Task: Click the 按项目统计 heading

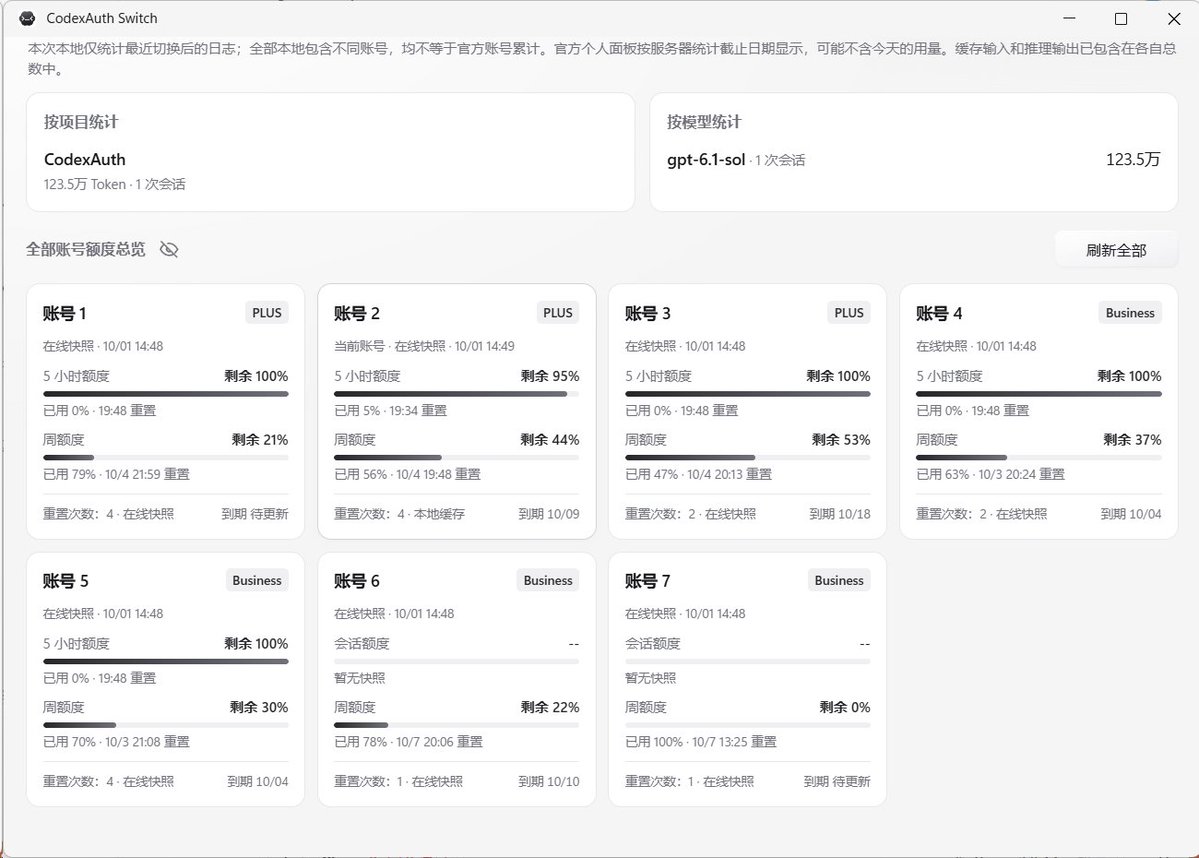Action: pyautogui.click(x=81, y=122)
